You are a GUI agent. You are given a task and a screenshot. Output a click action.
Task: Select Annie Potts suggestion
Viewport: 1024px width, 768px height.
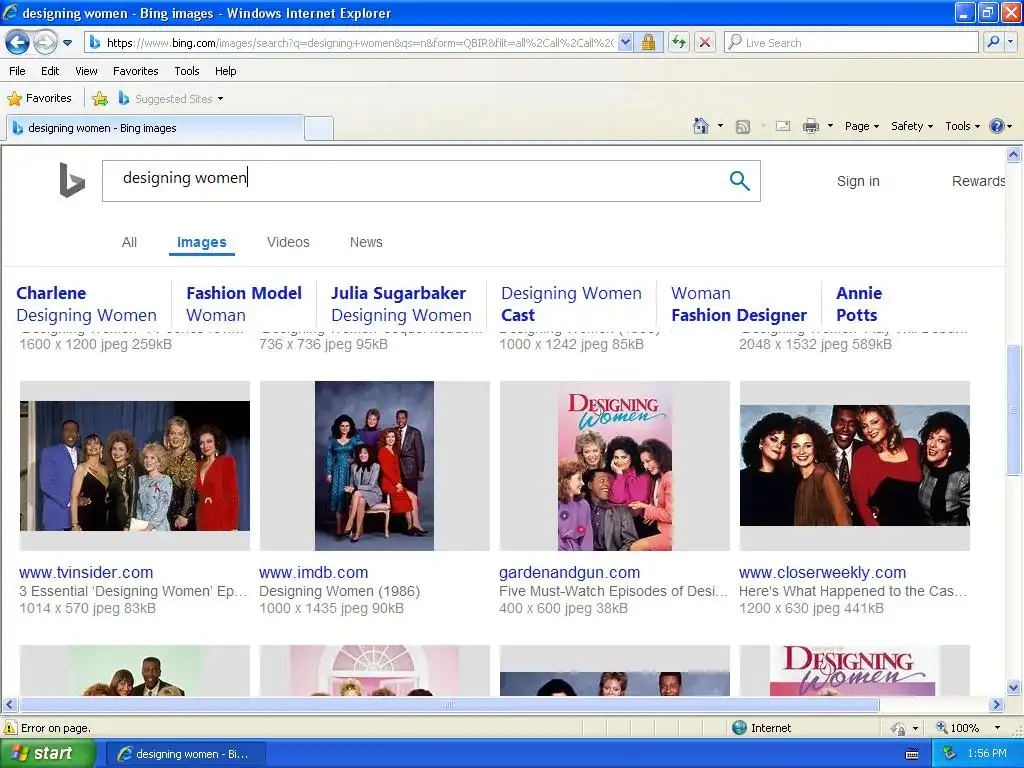point(859,304)
